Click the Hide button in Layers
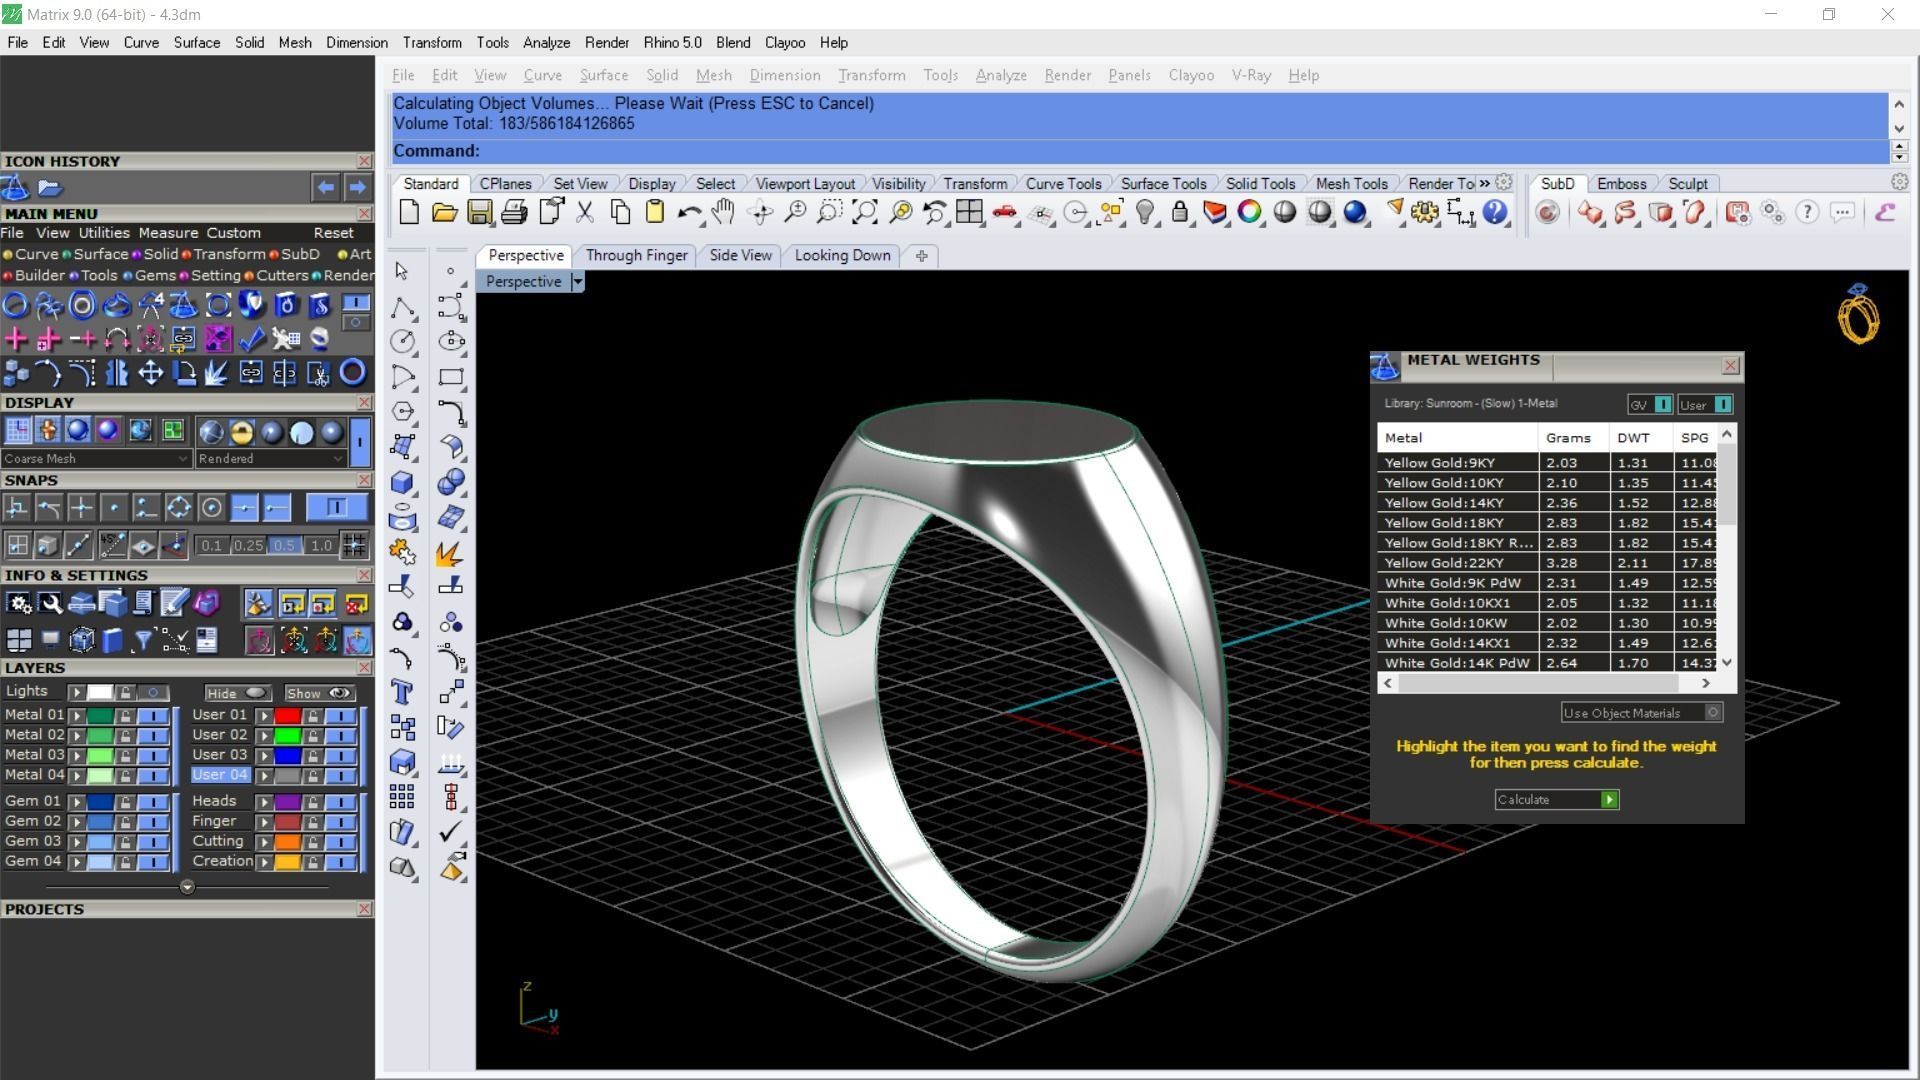This screenshot has height=1080, width=1920. [236, 692]
